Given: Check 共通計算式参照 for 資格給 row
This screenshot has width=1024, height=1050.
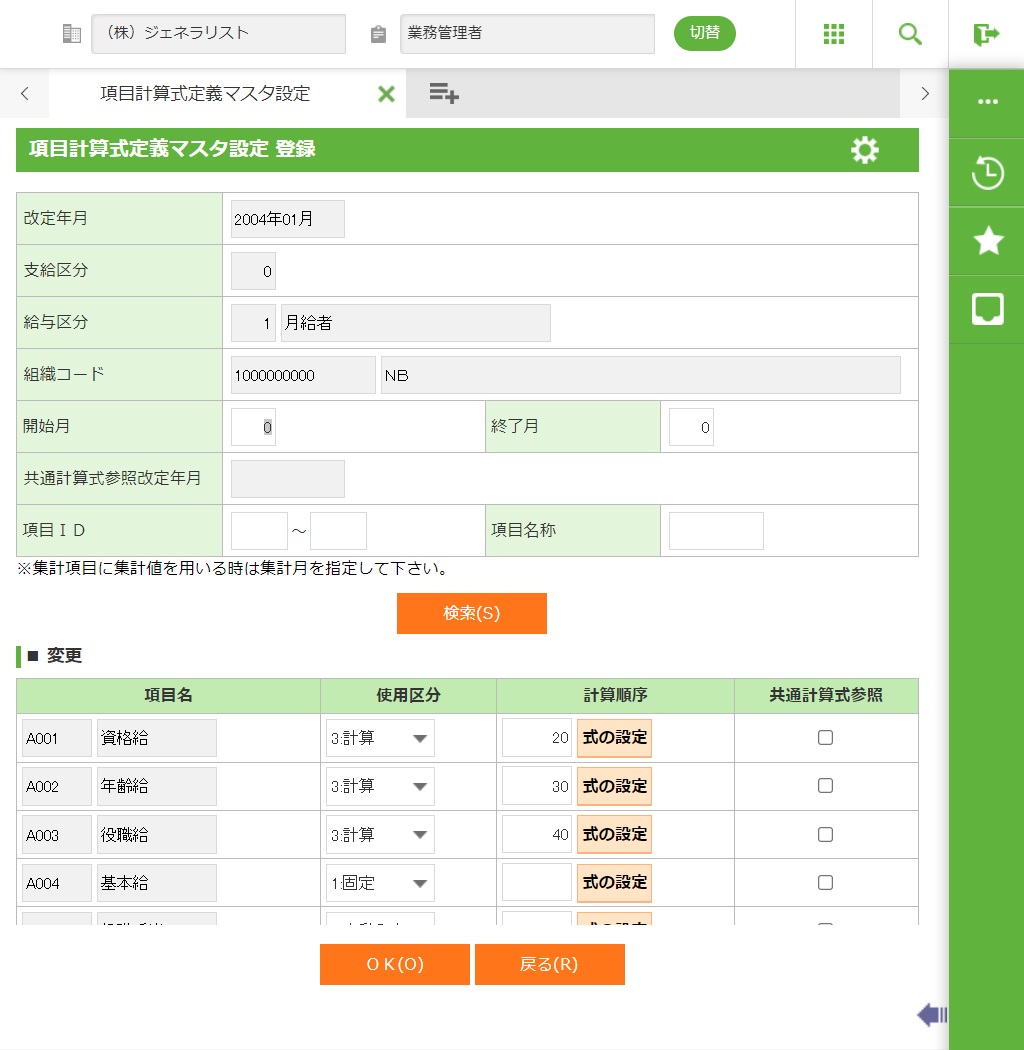Looking at the screenshot, I should (x=825, y=738).
